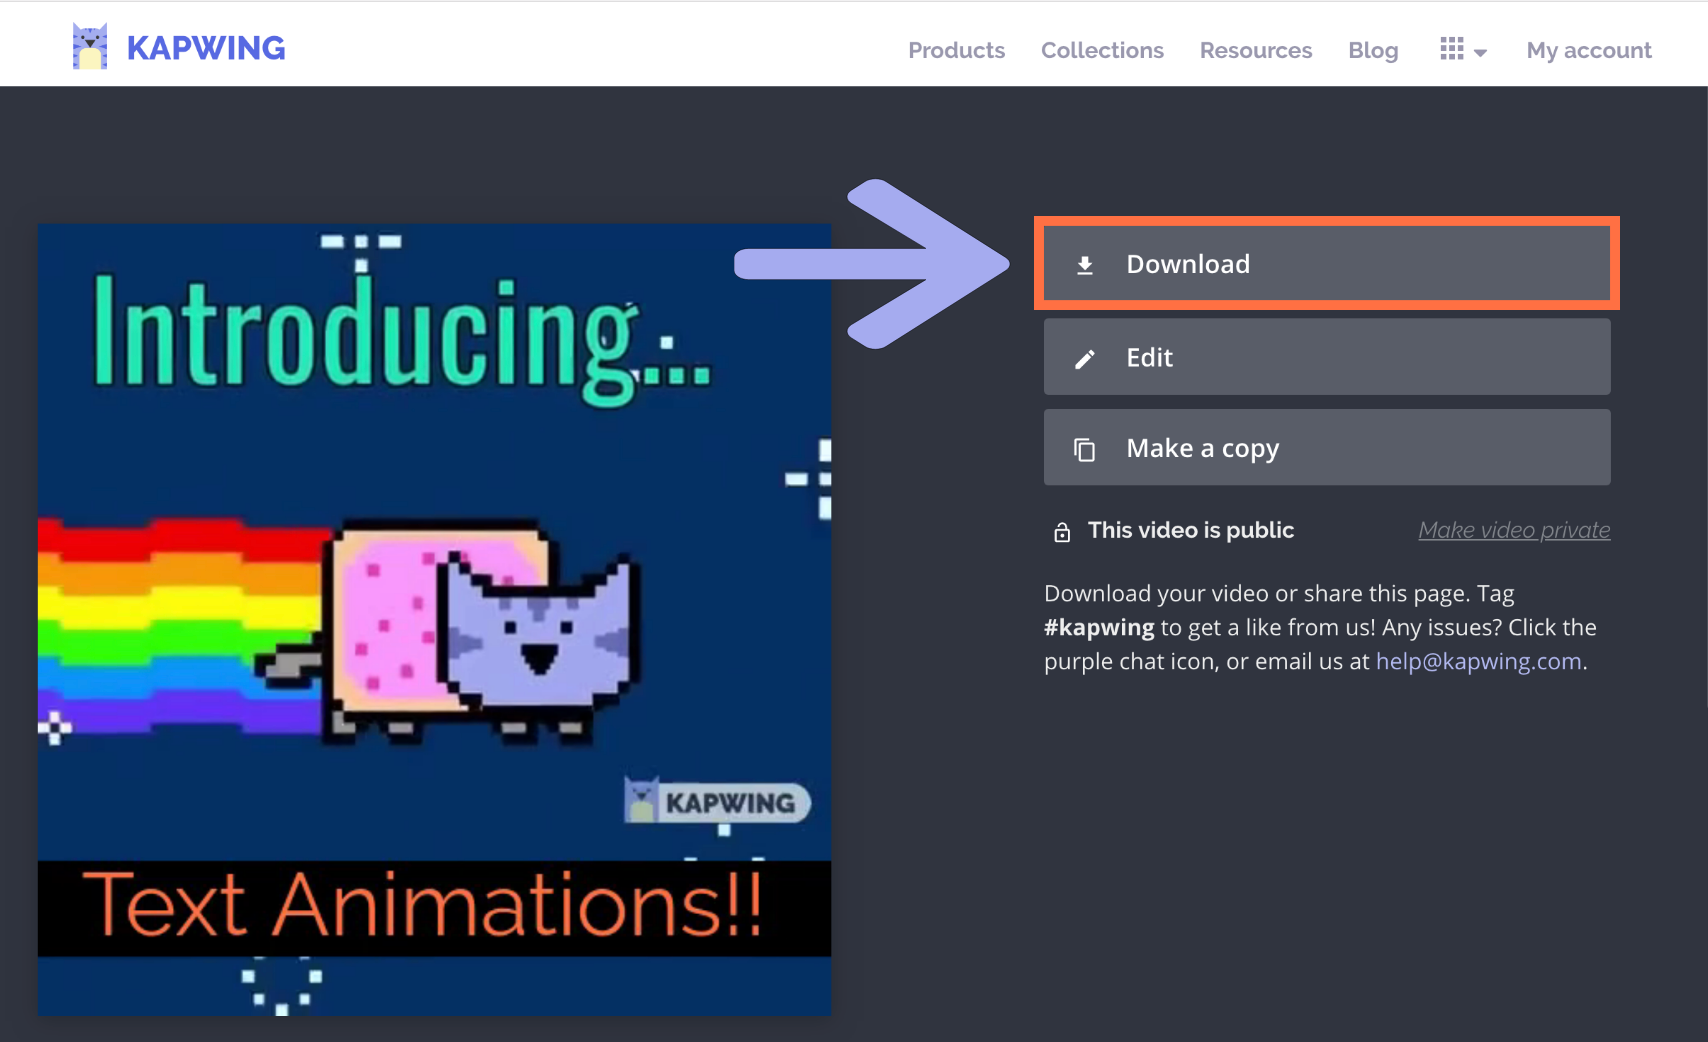Go to the Resources menu
The image size is (1708, 1042).
pos(1255,50)
